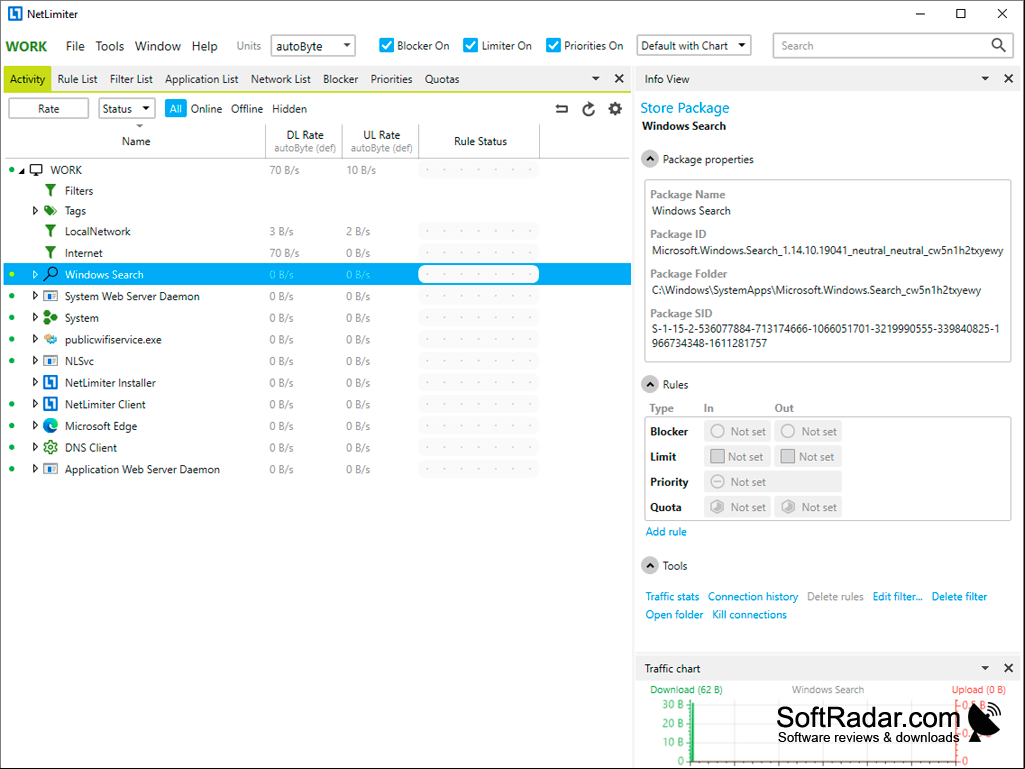Click the System Web Server Daemon icon
This screenshot has width=1025, height=769.
pos(50,296)
